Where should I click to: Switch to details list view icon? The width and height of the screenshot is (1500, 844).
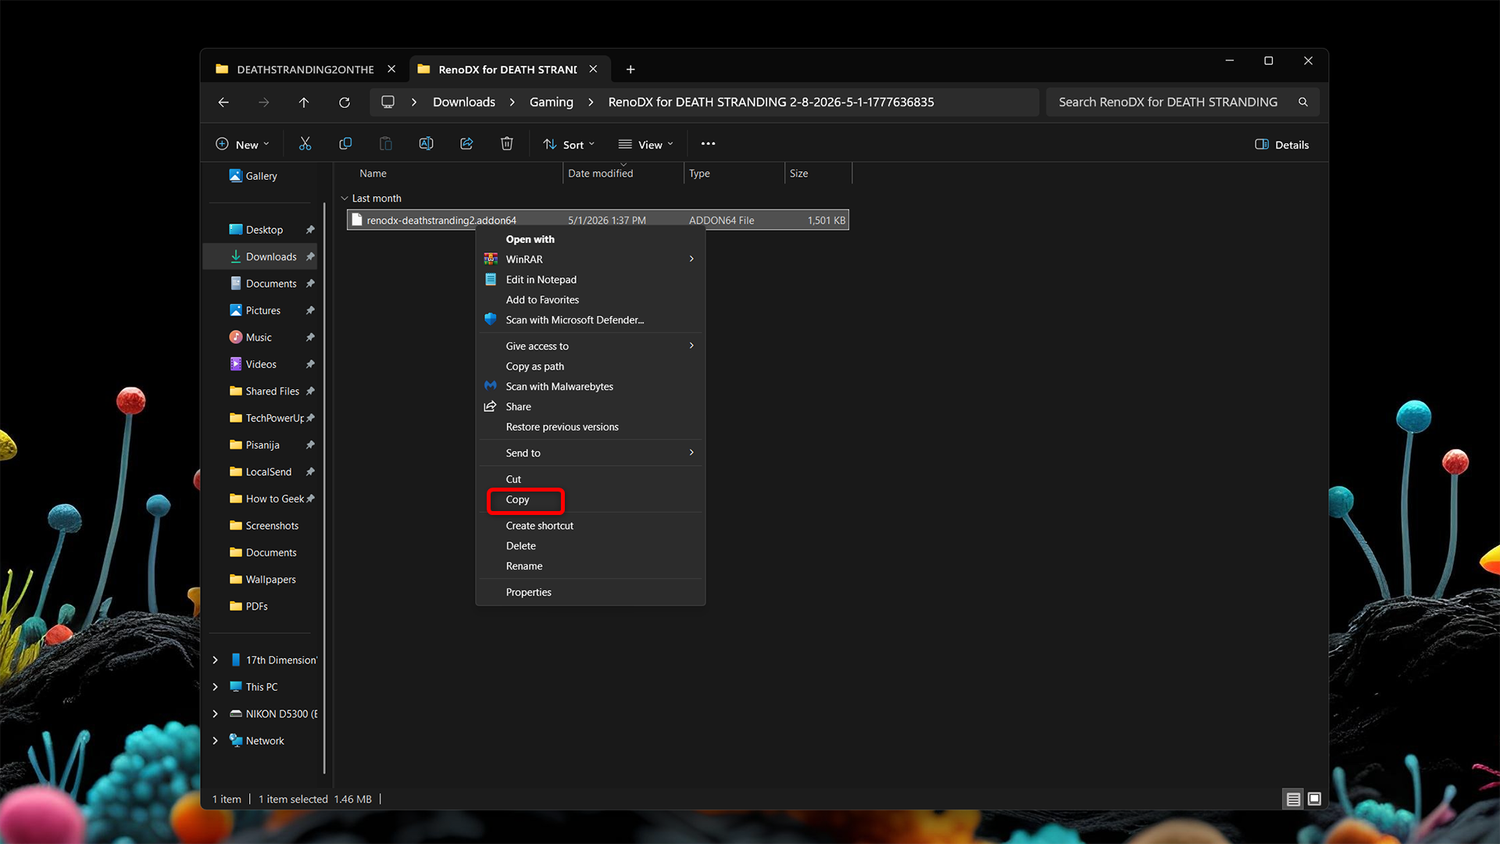pyautogui.click(x=1293, y=799)
